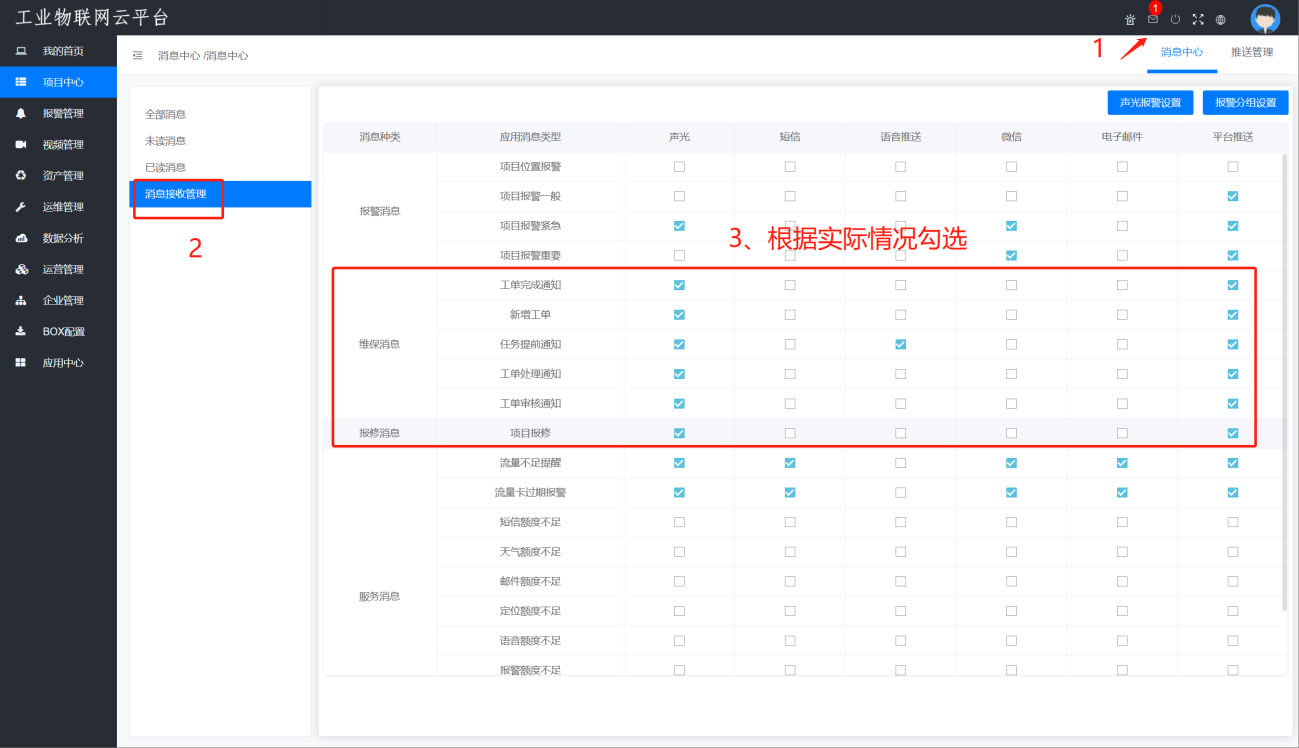Check 声光 for 项目位置报警
1299x748 pixels.
pyautogui.click(x=679, y=167)
